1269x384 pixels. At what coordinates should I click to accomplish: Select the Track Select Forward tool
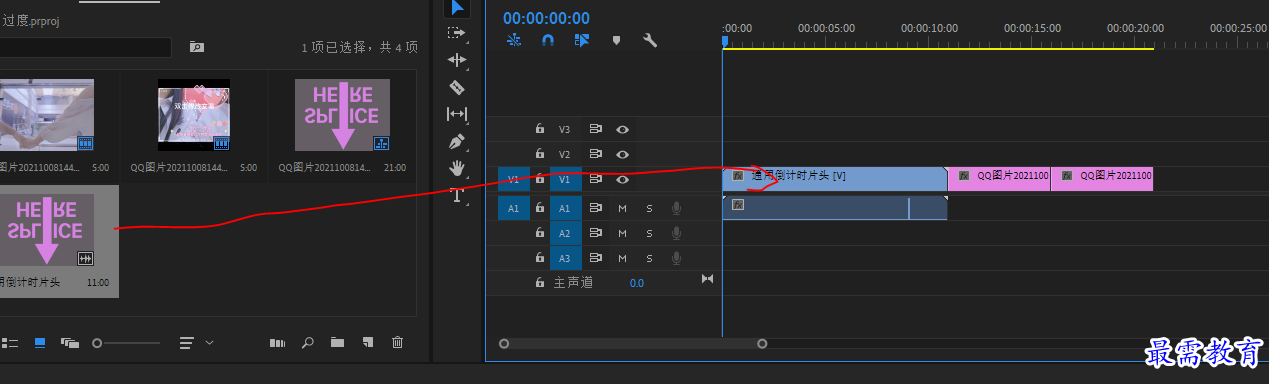click(457, 33)
